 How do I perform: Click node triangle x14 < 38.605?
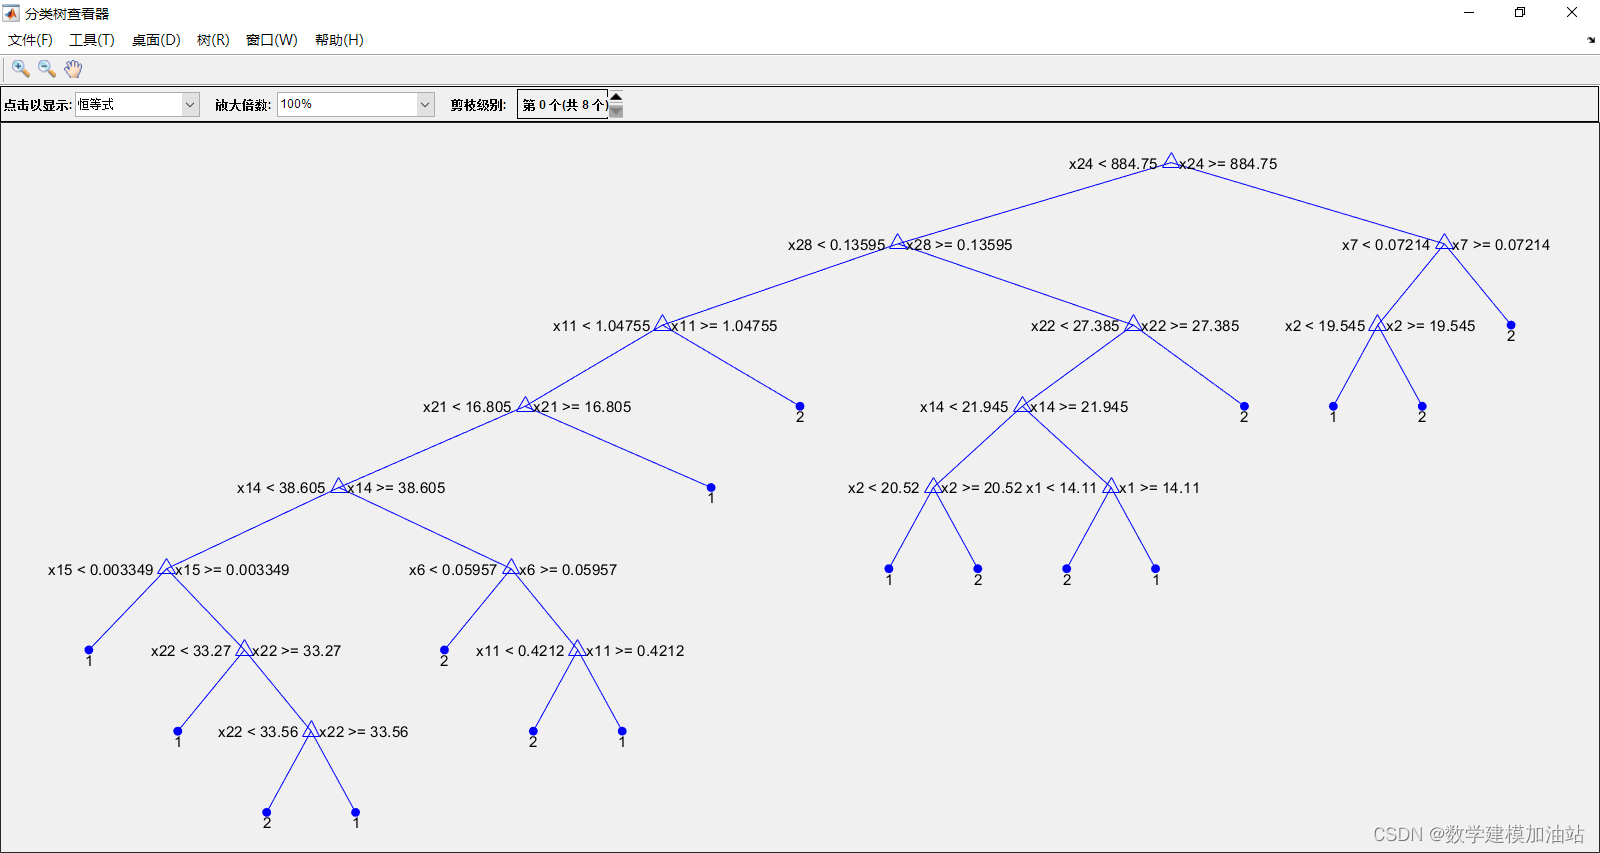pos(339,485)
